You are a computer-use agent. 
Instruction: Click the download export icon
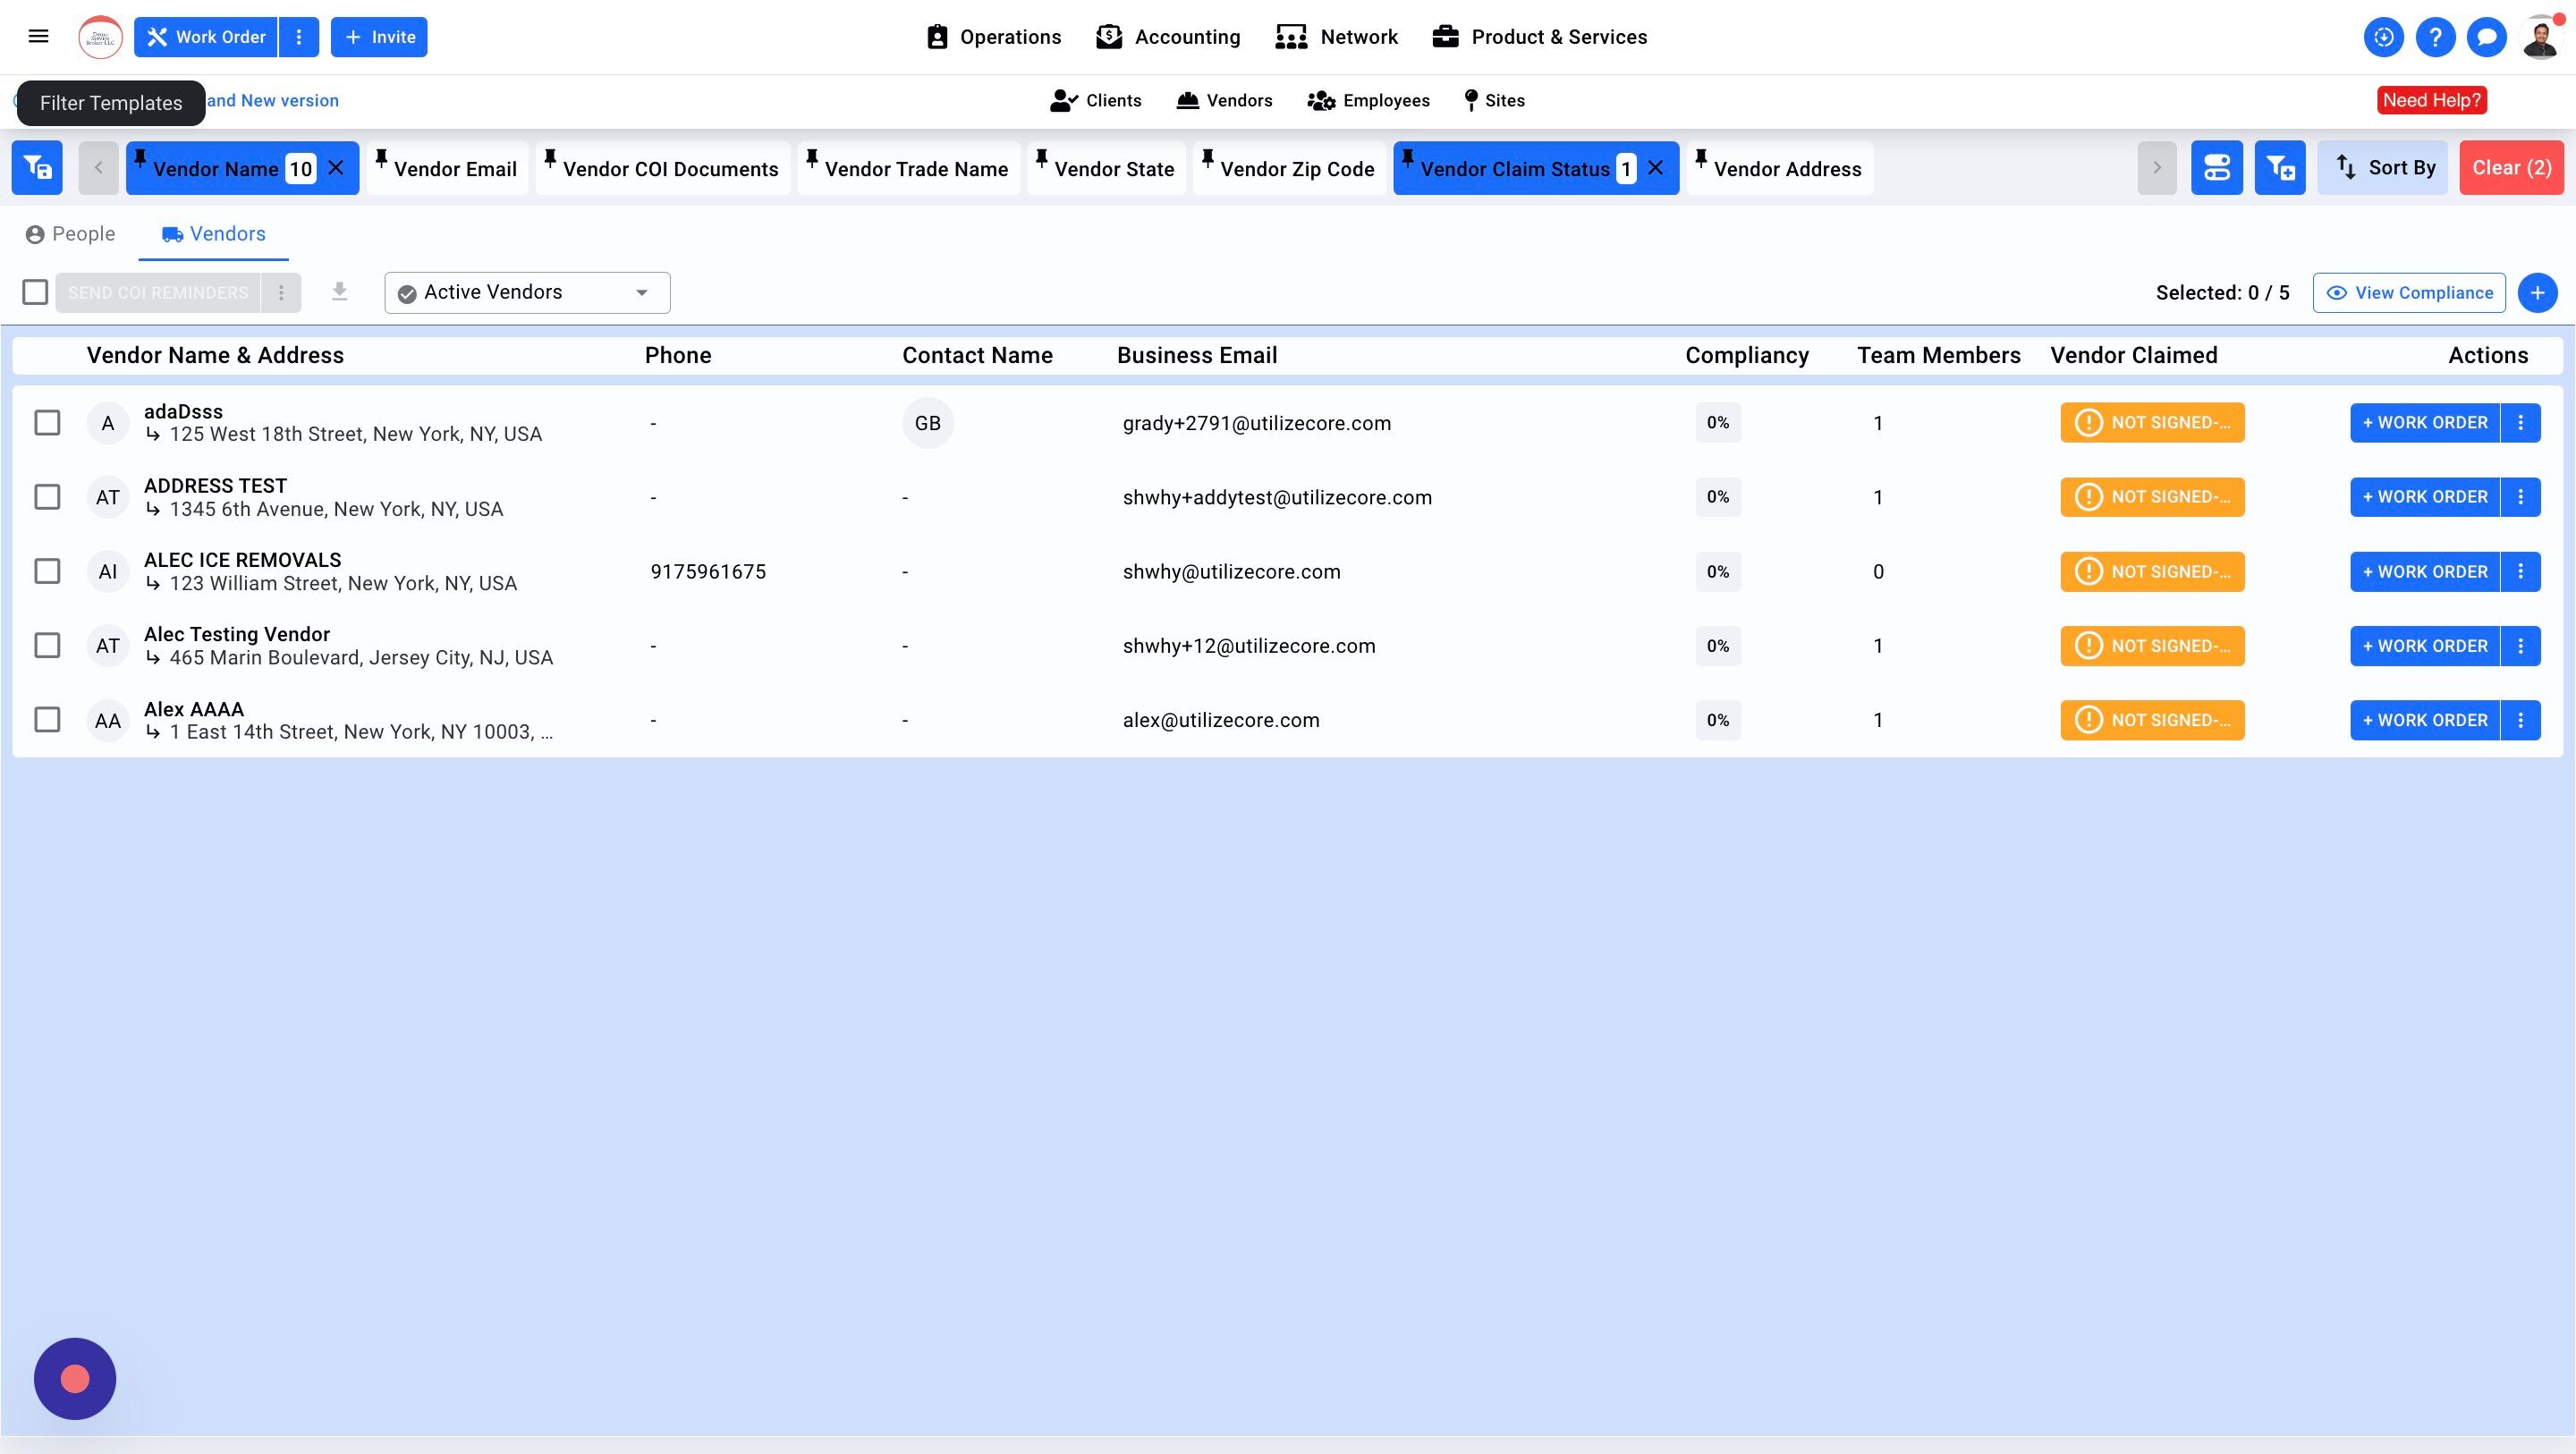[x=339, y=292]
